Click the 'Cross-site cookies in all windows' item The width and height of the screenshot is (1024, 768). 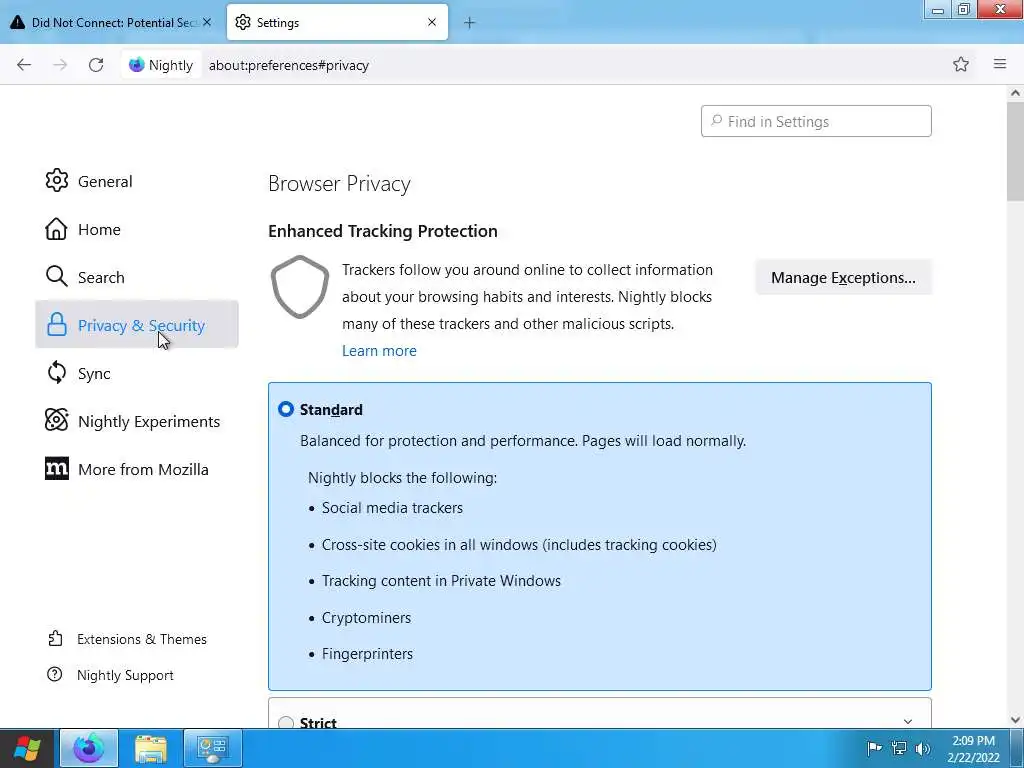click(519, 545)
